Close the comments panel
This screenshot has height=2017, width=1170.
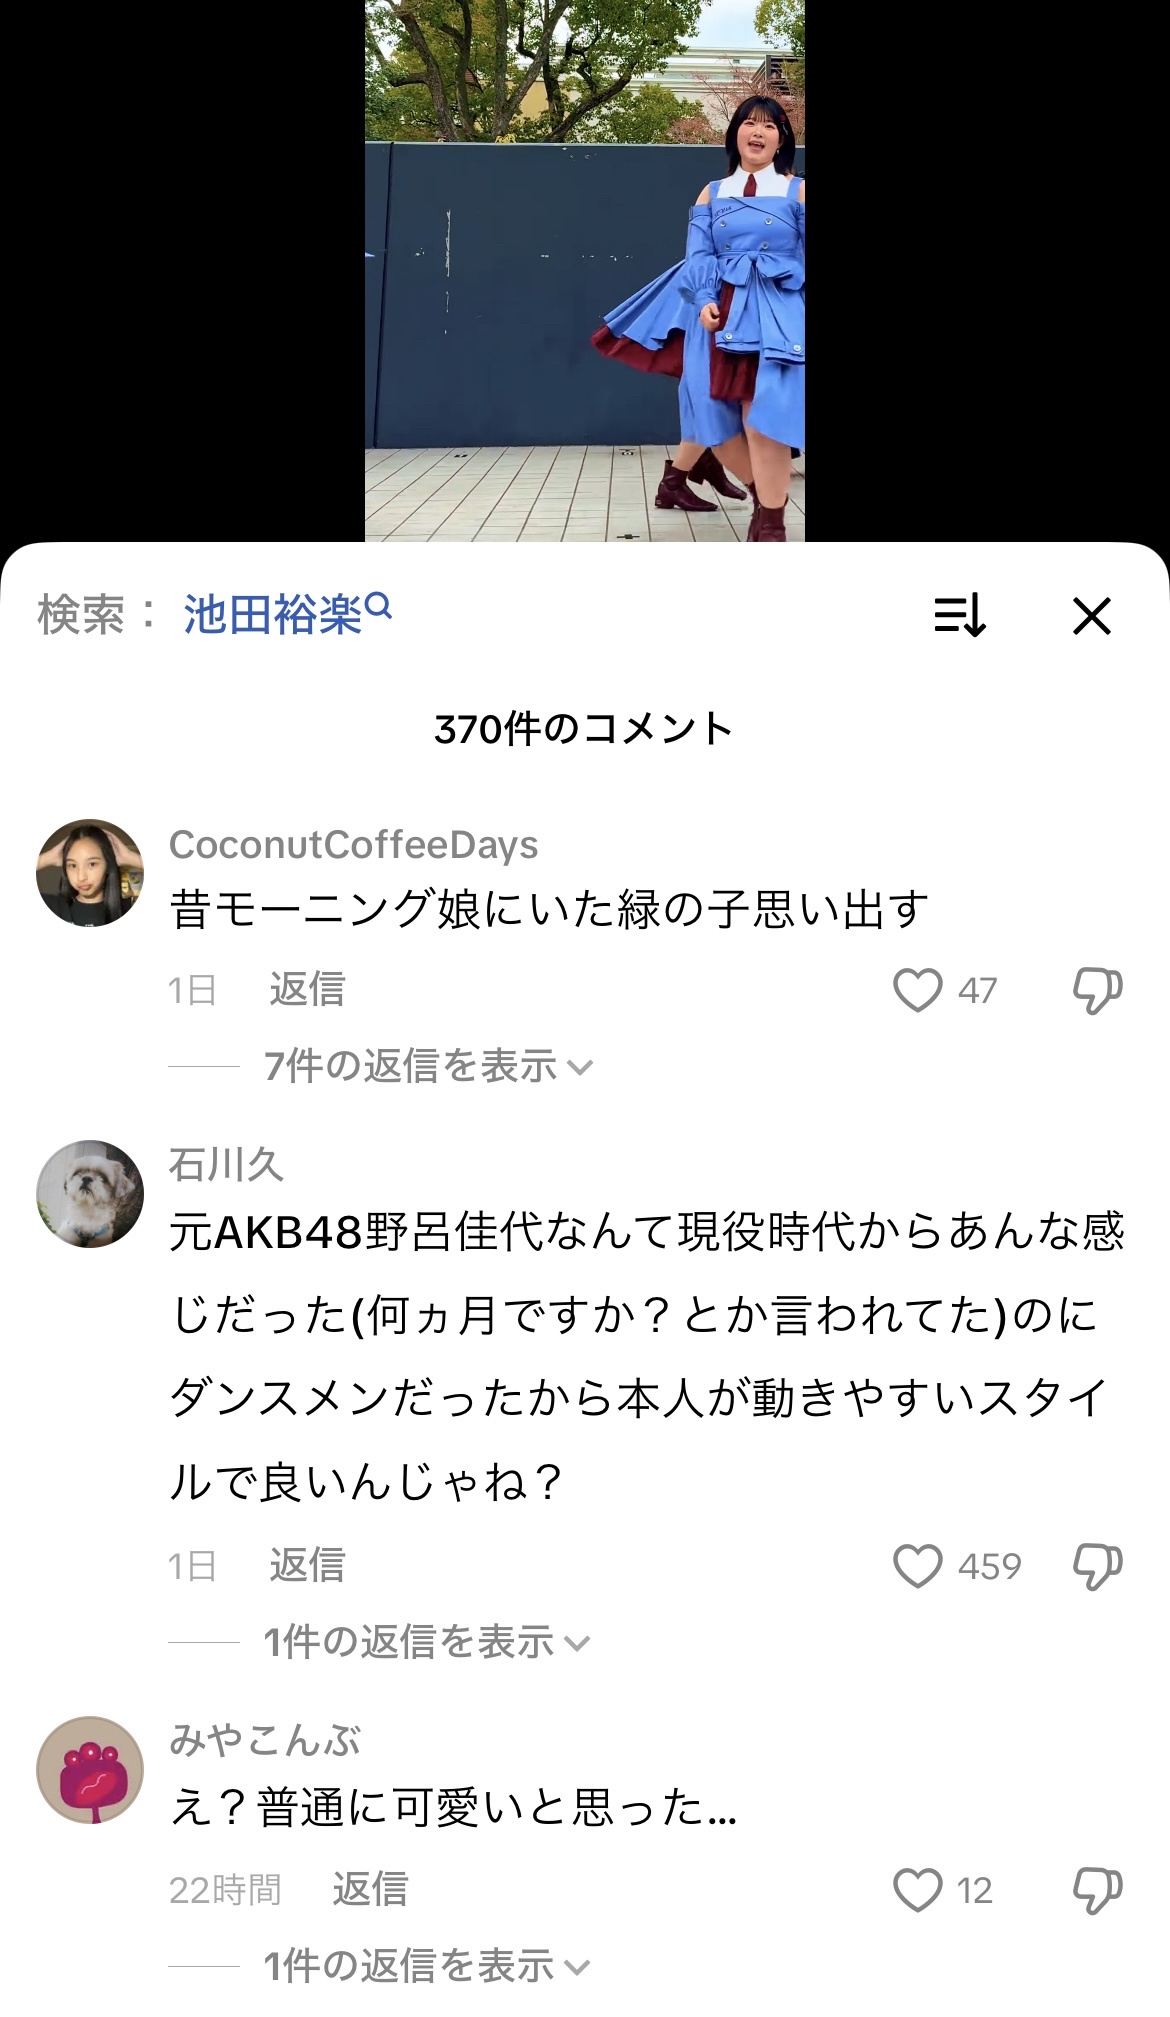(x=1091, y=616)
